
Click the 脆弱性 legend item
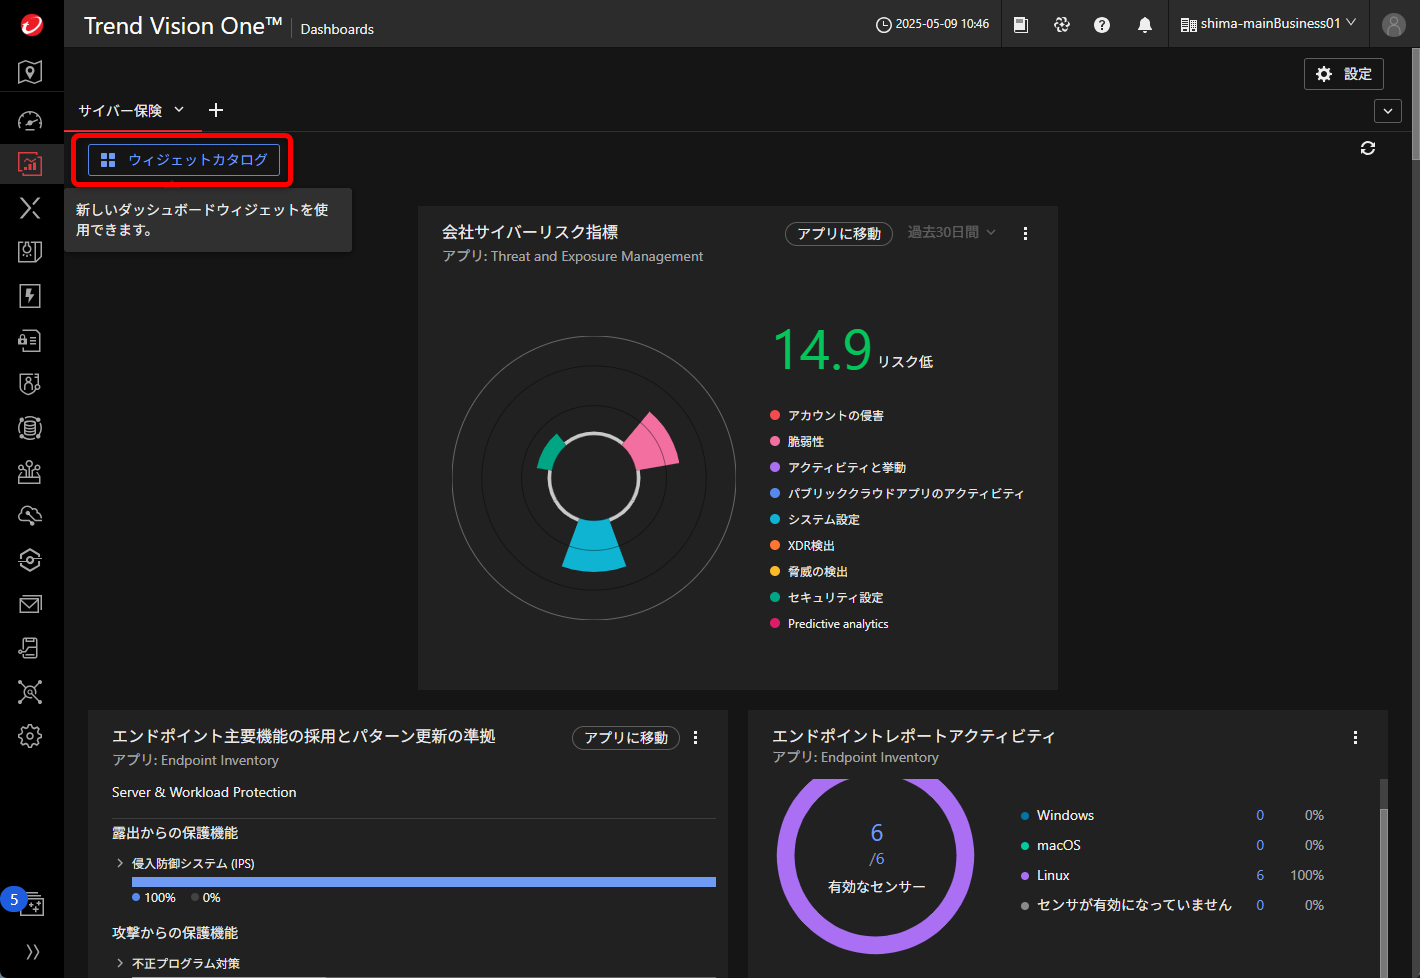[x=797, y=441]
